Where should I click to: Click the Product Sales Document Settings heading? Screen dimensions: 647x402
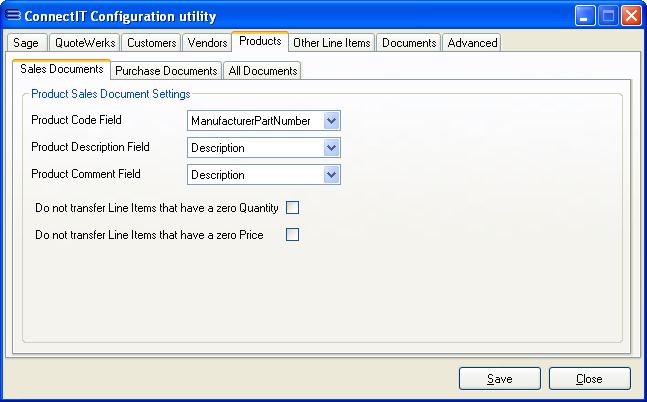coord(111,94)
